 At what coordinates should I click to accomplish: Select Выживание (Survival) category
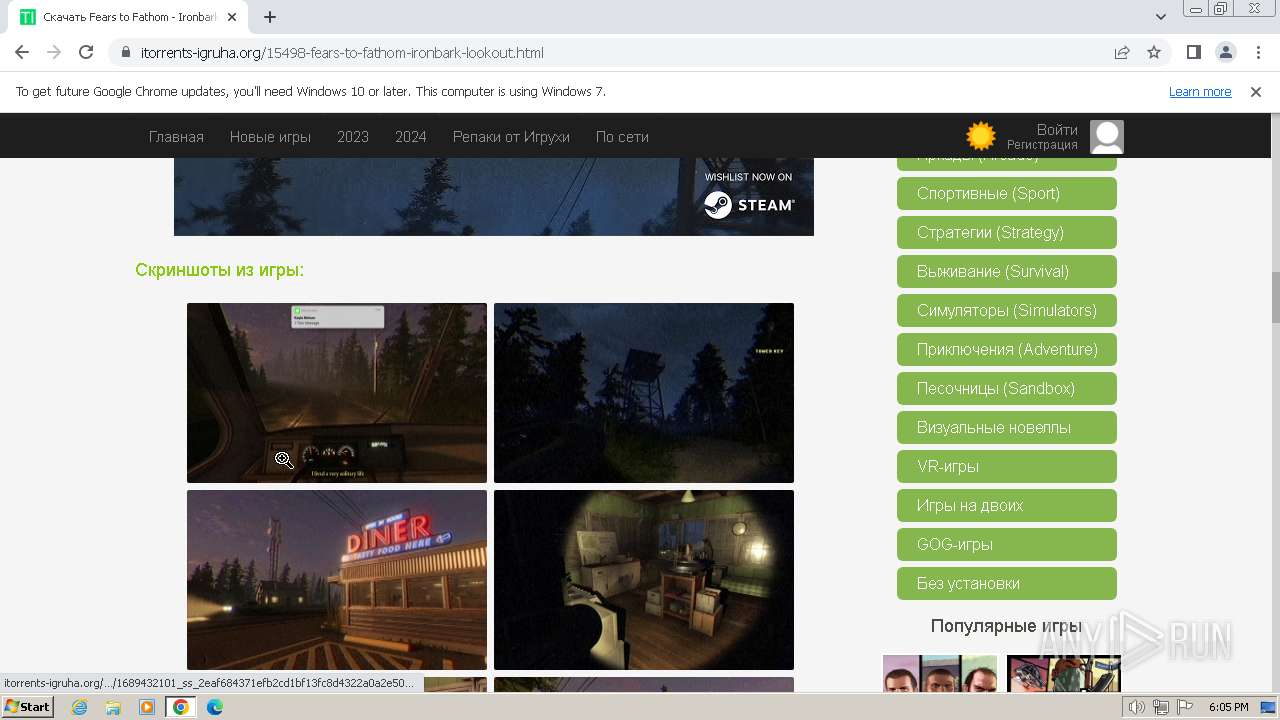(1007, 271)
